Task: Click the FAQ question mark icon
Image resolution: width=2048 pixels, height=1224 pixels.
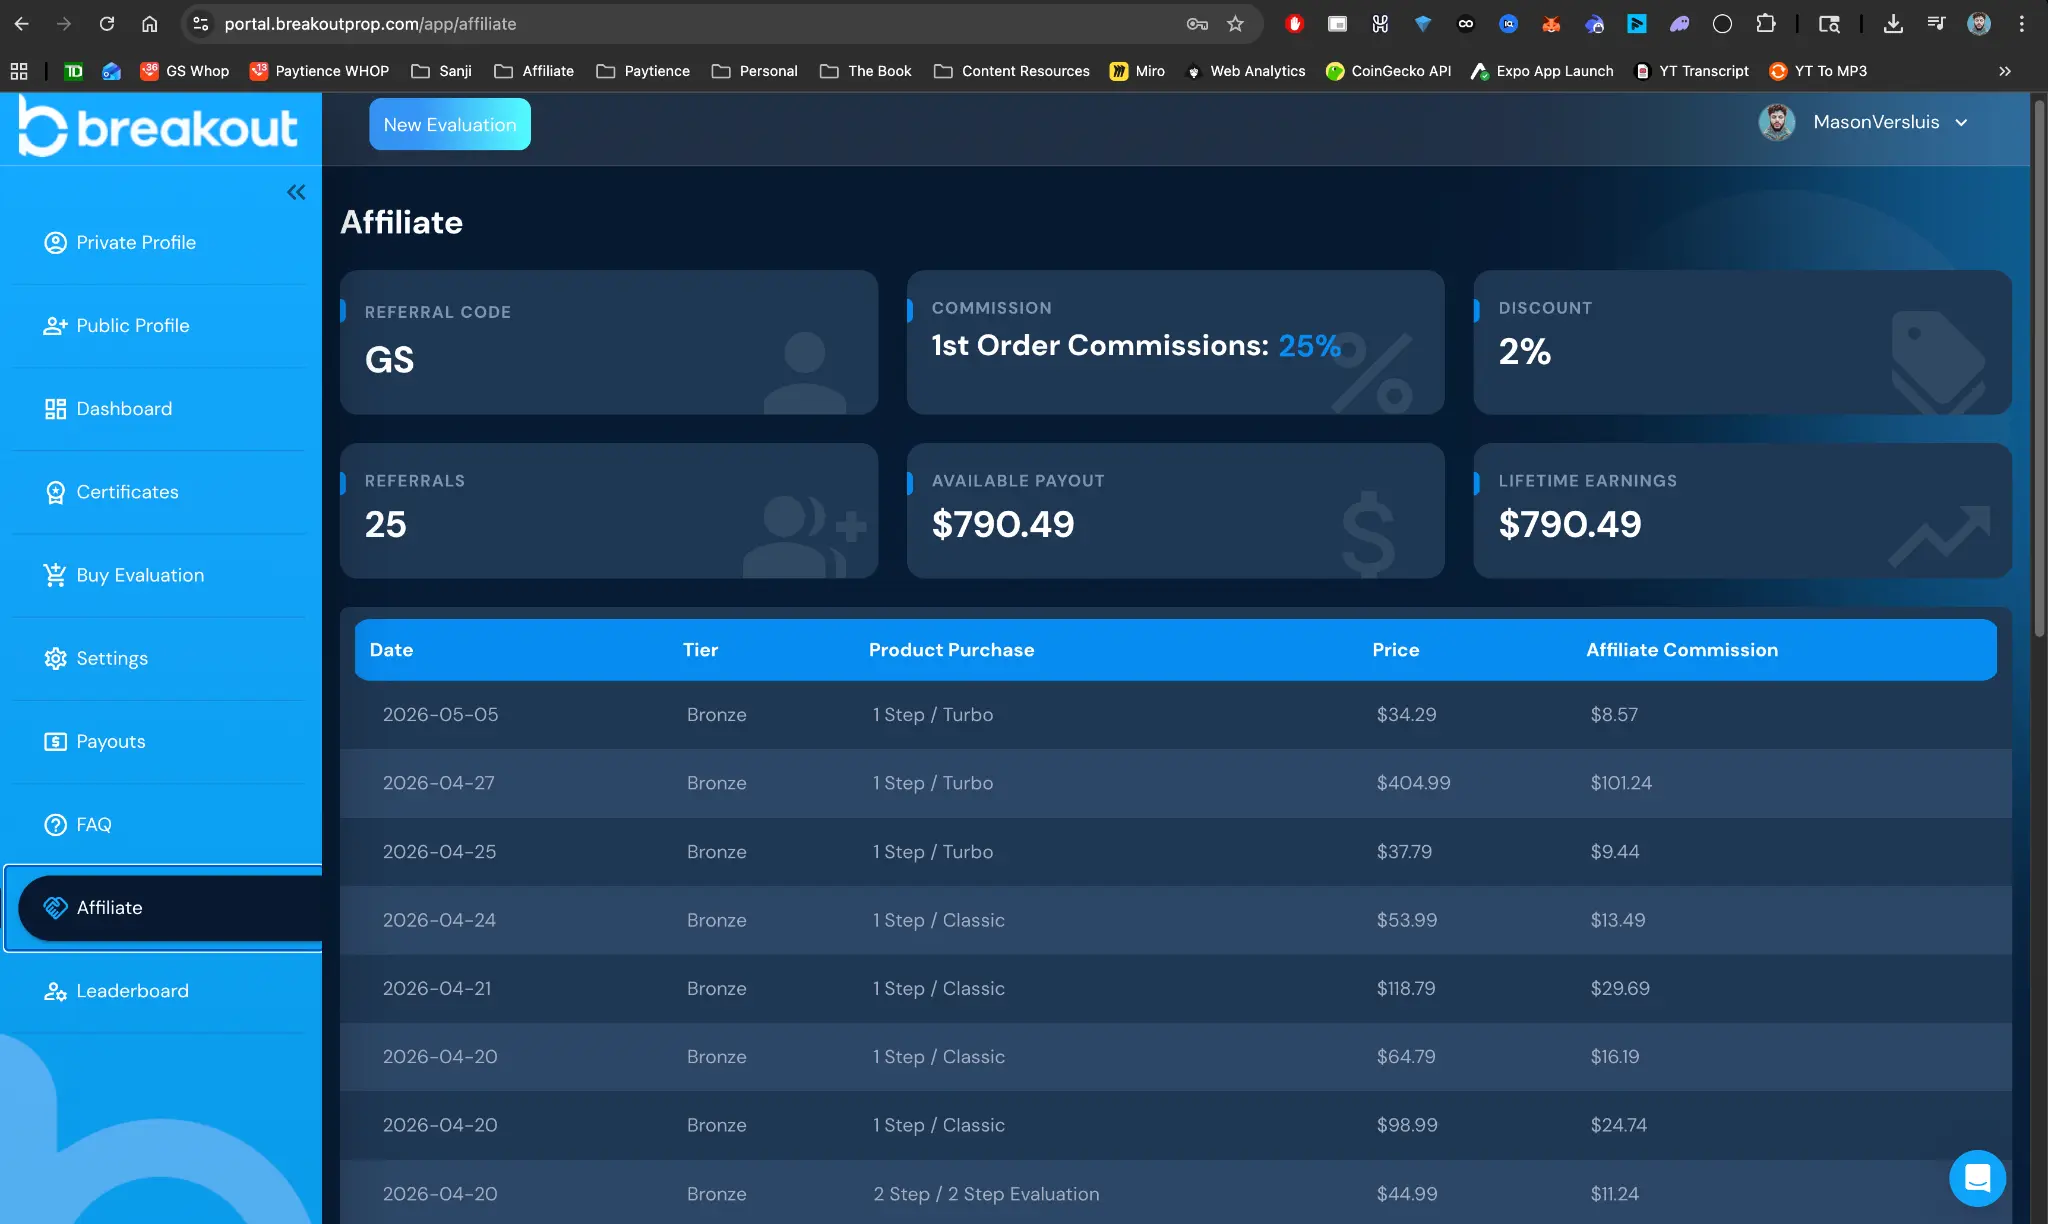Action: [55, 824]
